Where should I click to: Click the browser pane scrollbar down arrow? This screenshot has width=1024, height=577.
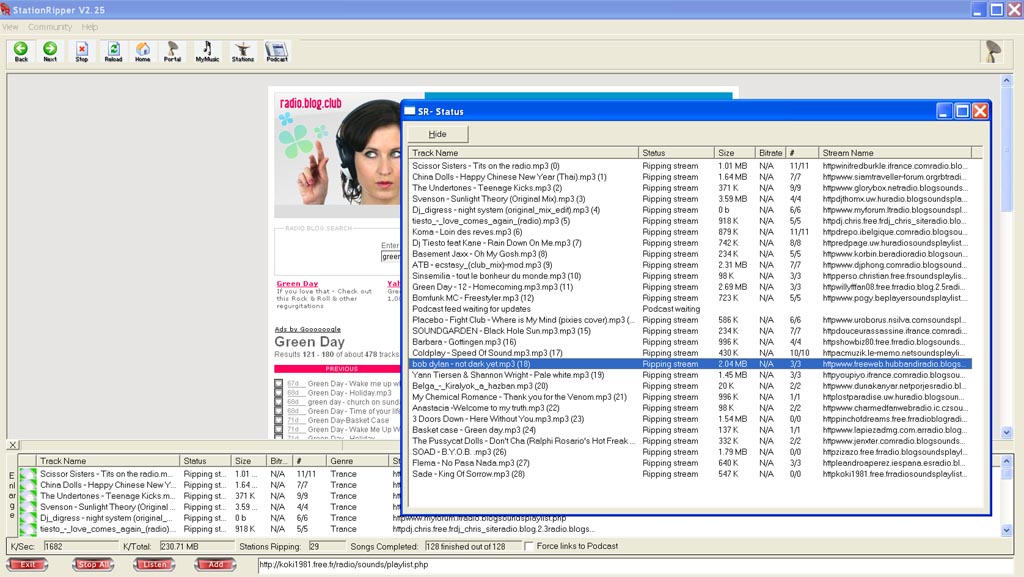1006,432
